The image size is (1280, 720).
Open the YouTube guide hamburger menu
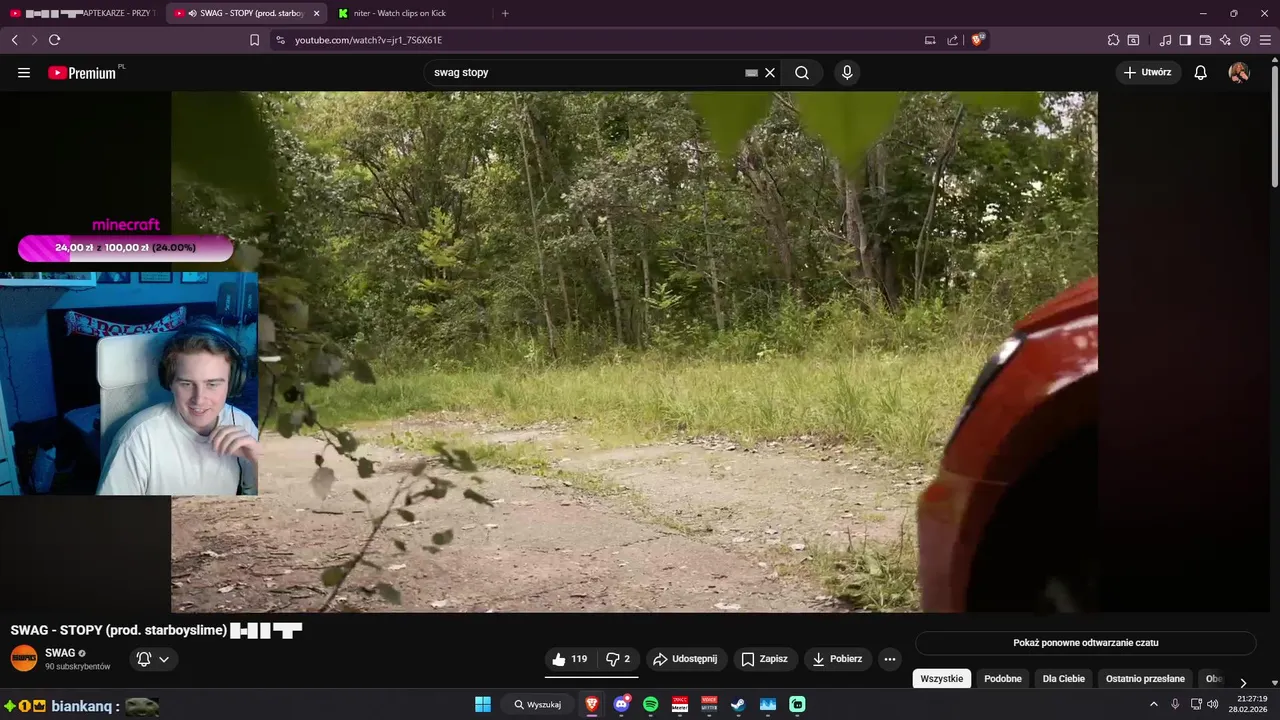point(24,73)
